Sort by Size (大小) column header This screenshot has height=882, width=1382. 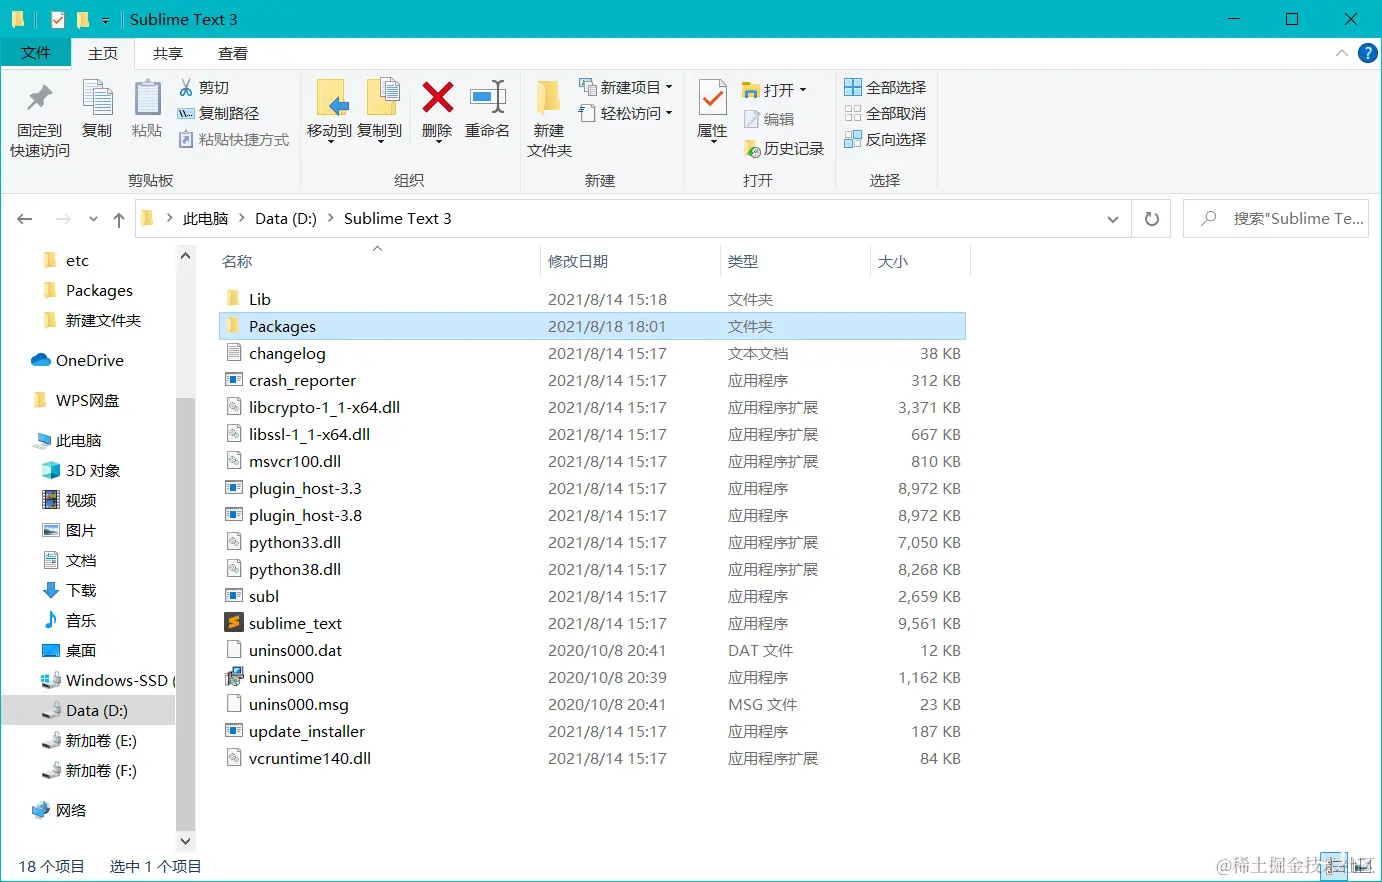coord(893,261)
